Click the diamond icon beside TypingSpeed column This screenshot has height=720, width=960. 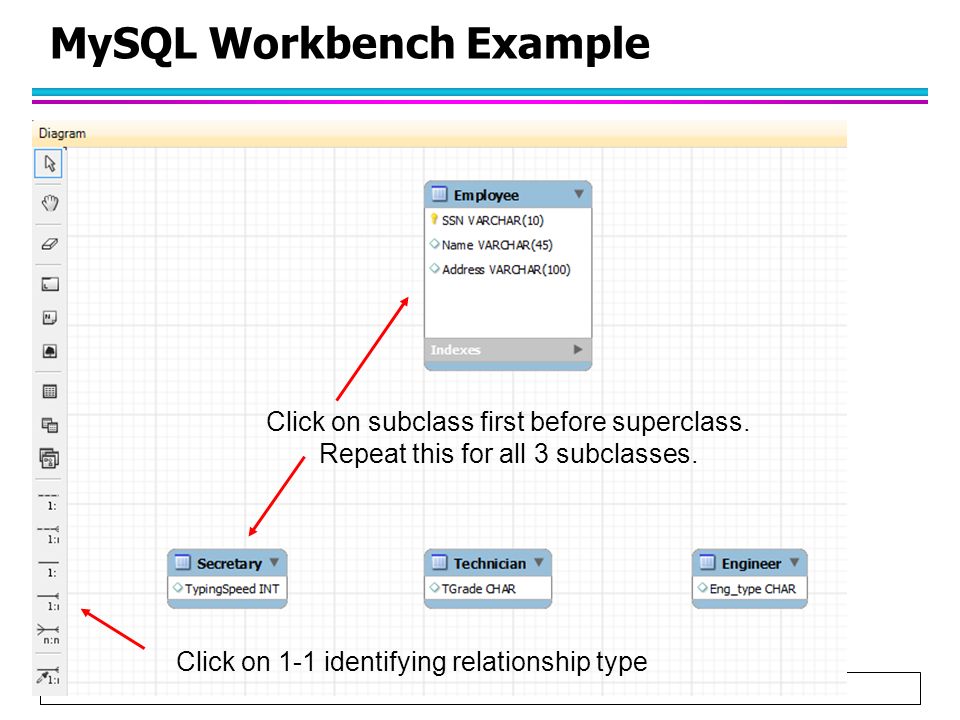click(178, 588)
